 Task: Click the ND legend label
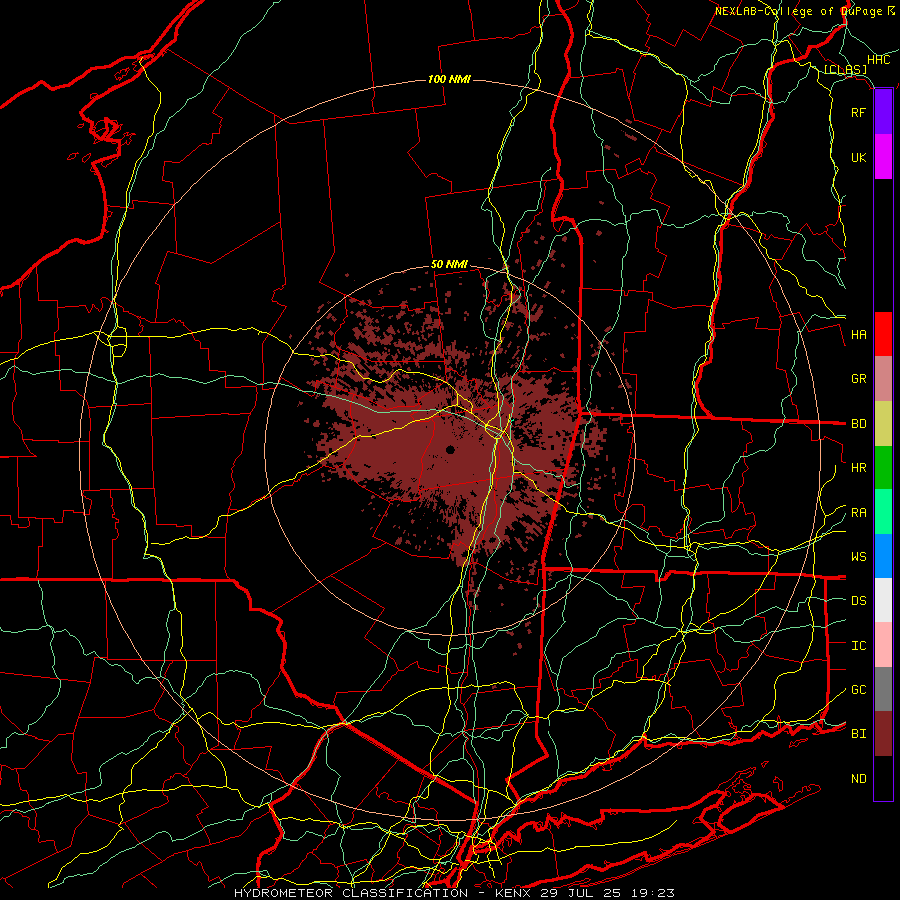(859, 779)
